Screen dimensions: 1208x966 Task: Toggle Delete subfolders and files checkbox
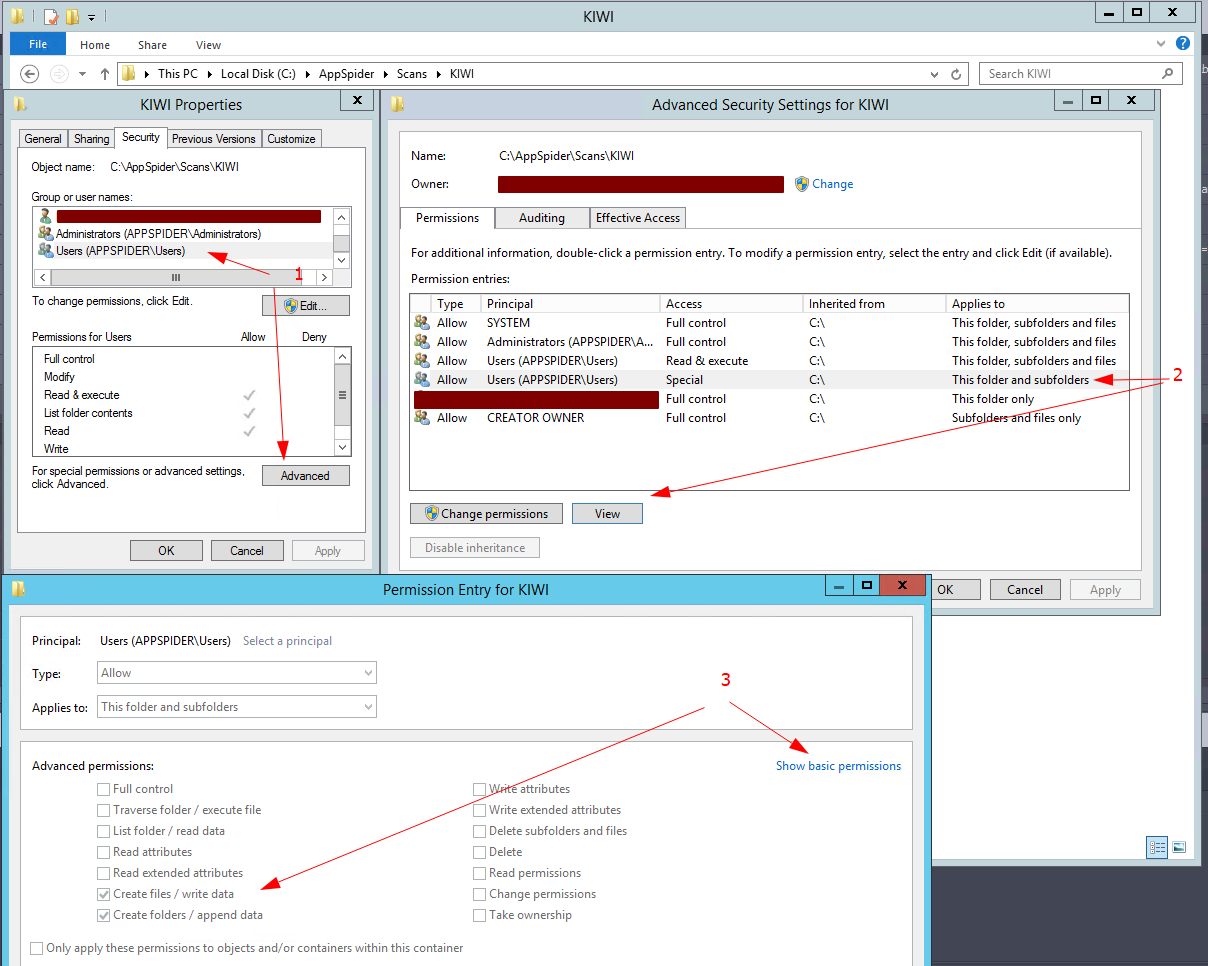[480, 831]
